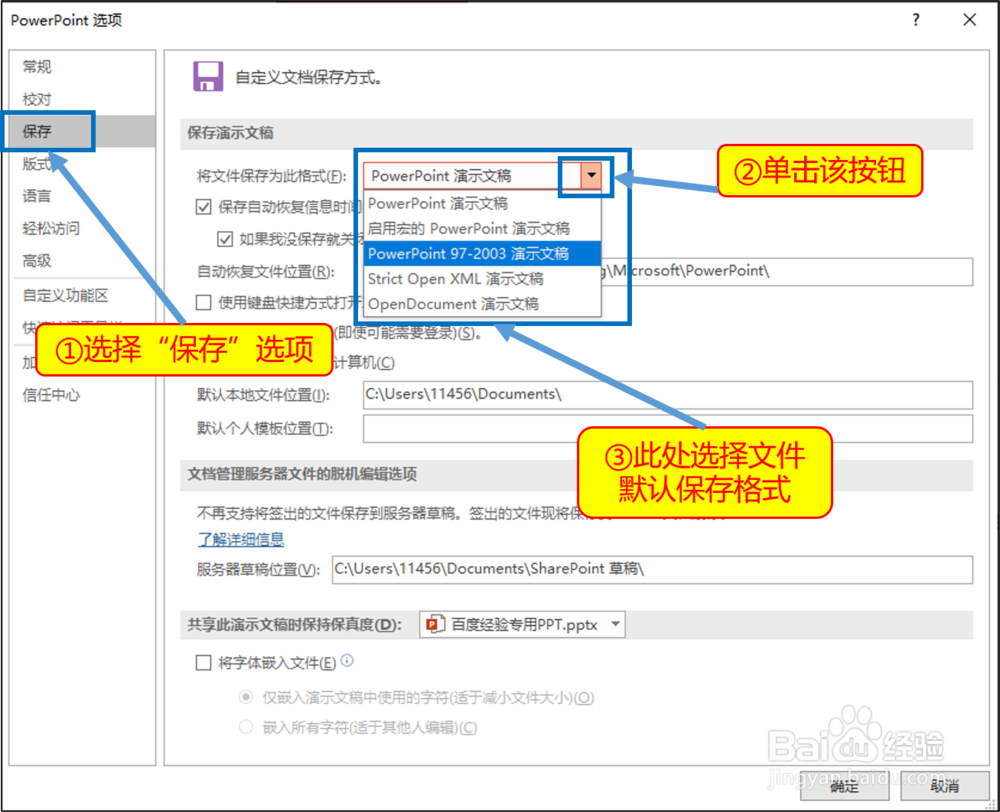Click the help question mark icon
This screenshot has height=812, width=1000.
click(916, 20)
